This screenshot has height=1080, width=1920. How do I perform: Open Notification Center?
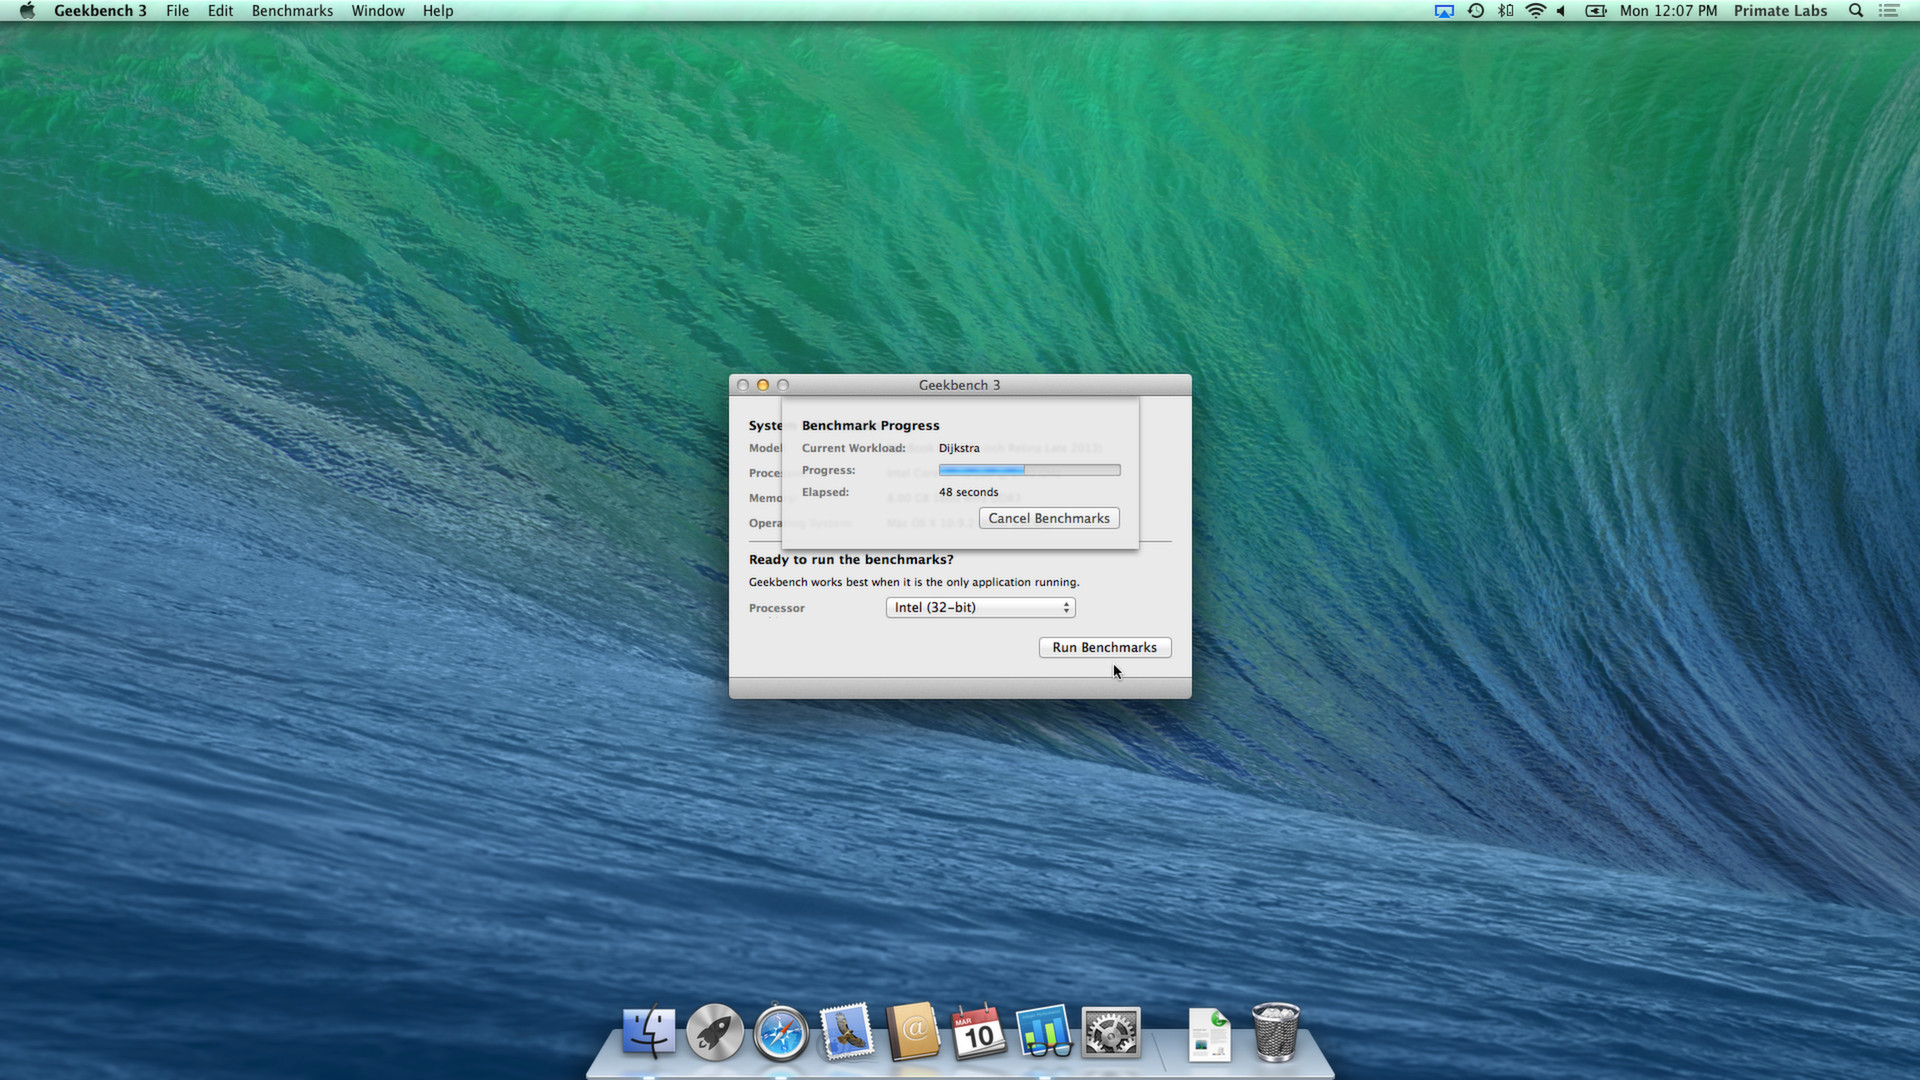coord(1890,10)
